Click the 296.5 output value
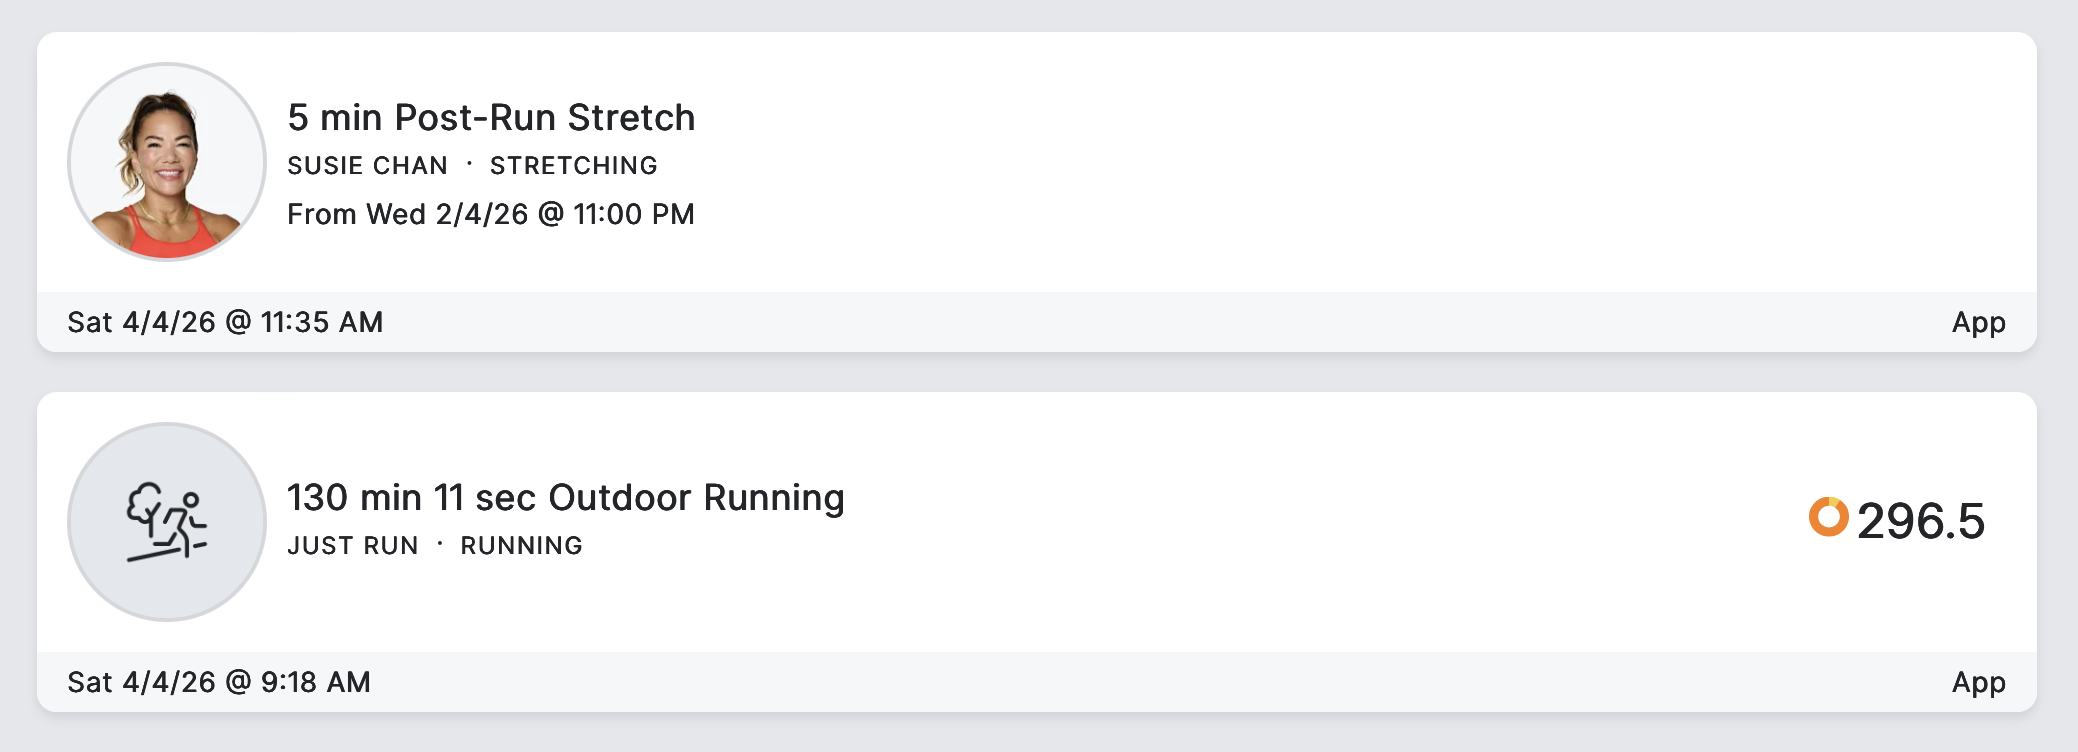Screen dimensions: 2078x752 pyautogui.click(x=1920, y=521)
